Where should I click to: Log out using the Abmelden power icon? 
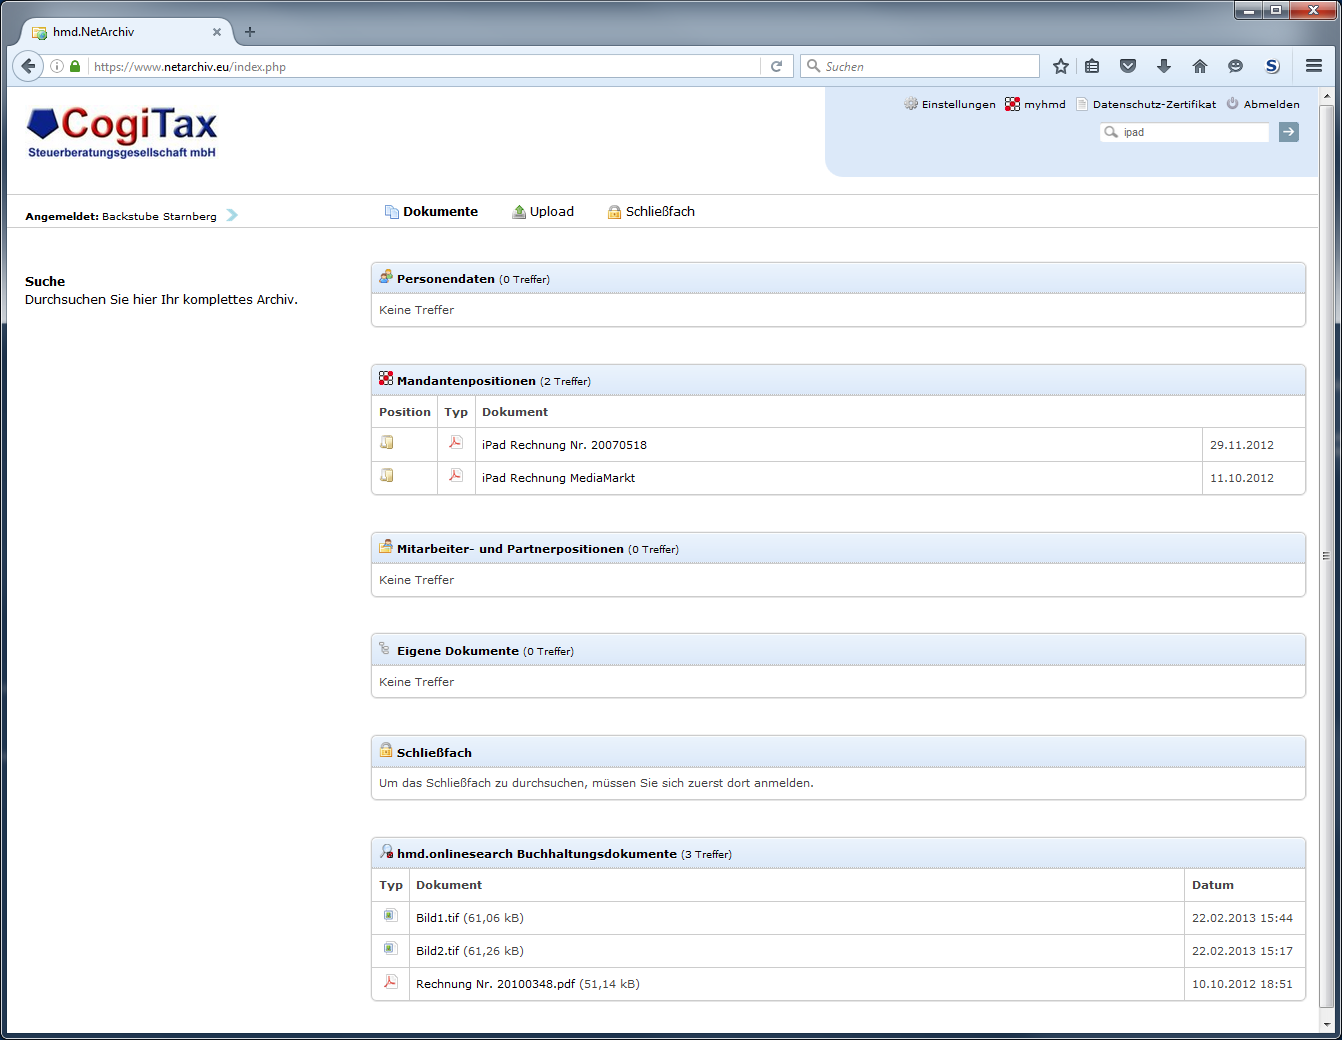point(1231,103)
